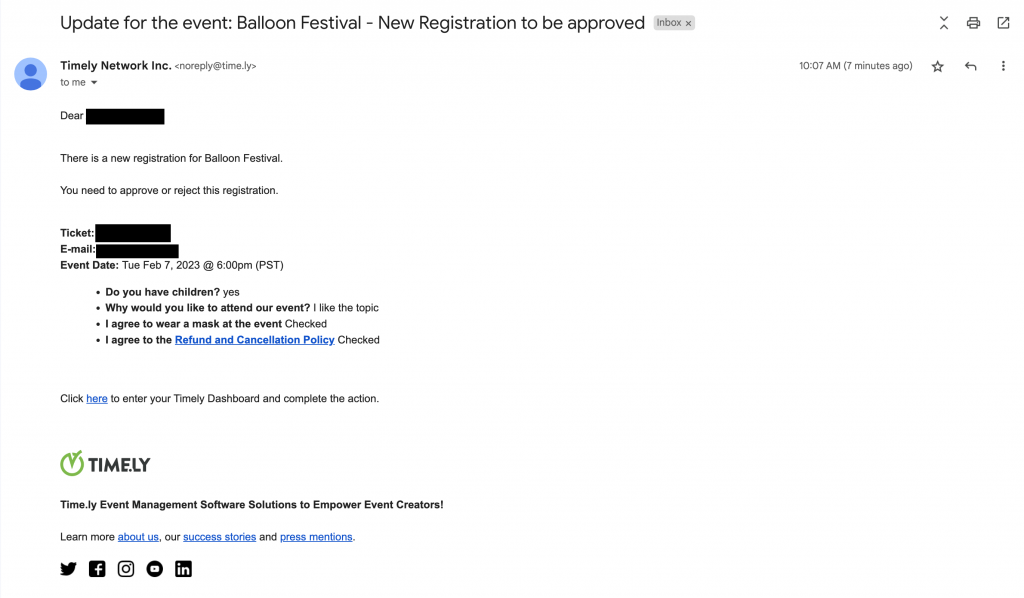This screenshot has height=598, width=1024.
Task: Open Timely's LinkedIn page icon
Action: [x=183, y=569]
